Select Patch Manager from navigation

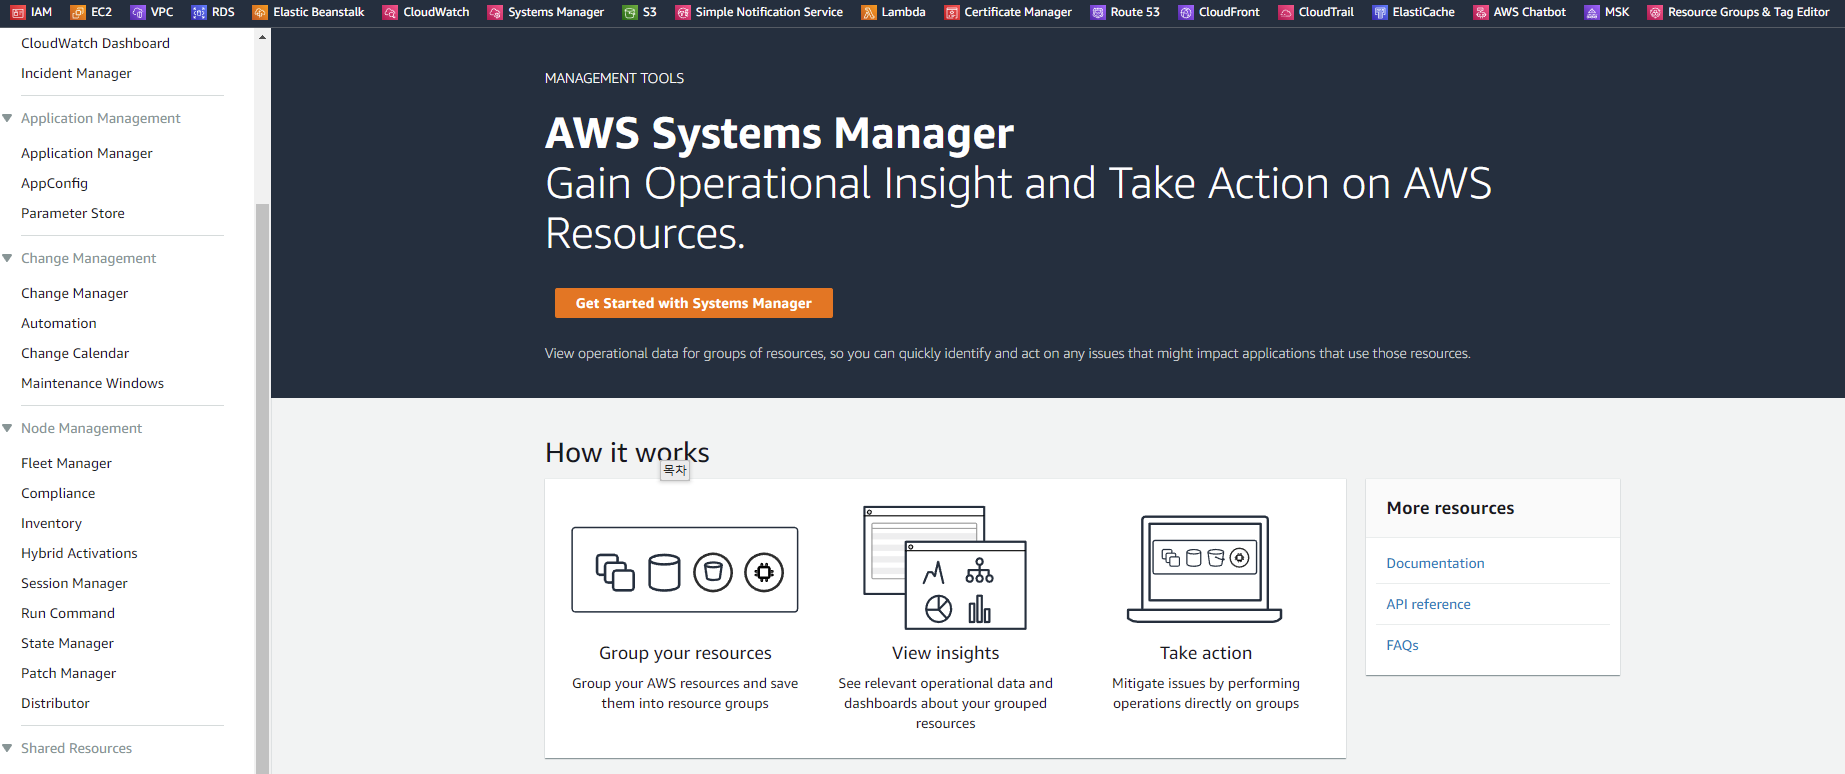[68, 673]
